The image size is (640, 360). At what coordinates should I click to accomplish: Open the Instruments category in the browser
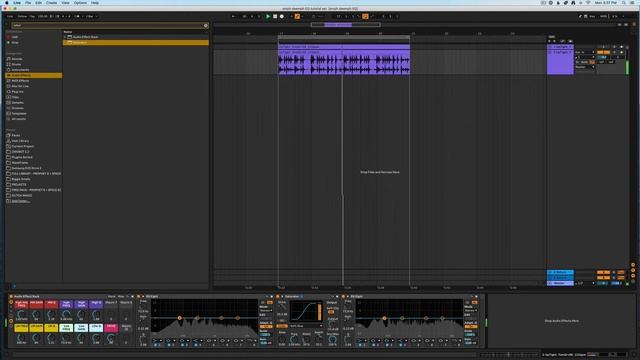20,70
